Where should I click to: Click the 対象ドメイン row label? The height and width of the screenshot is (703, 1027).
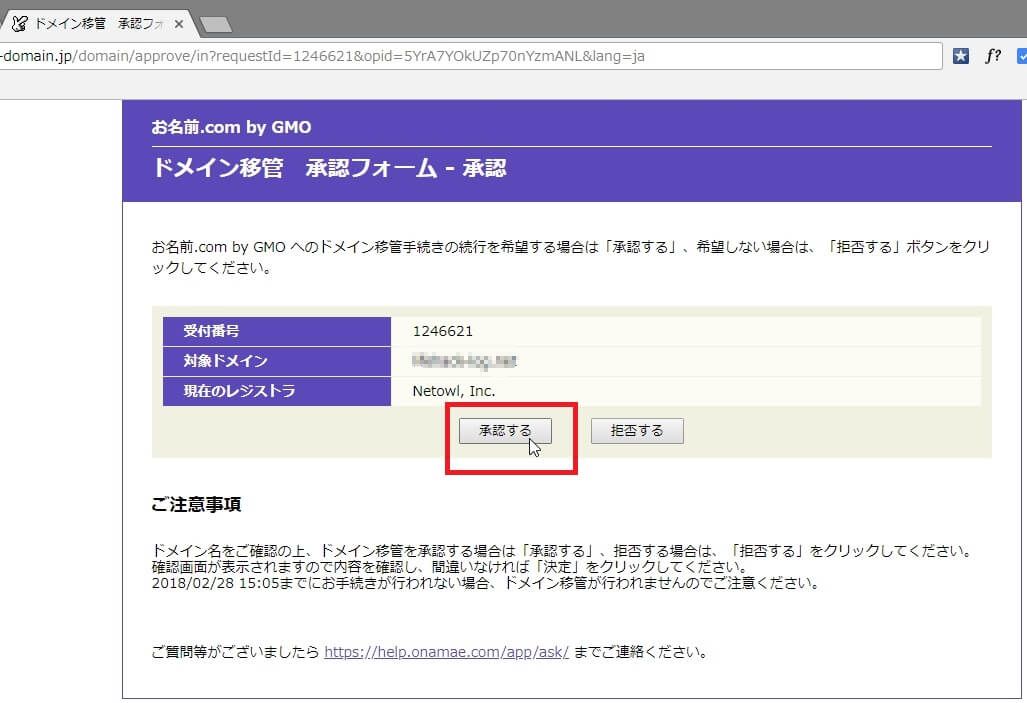click(x=226, y=361)
